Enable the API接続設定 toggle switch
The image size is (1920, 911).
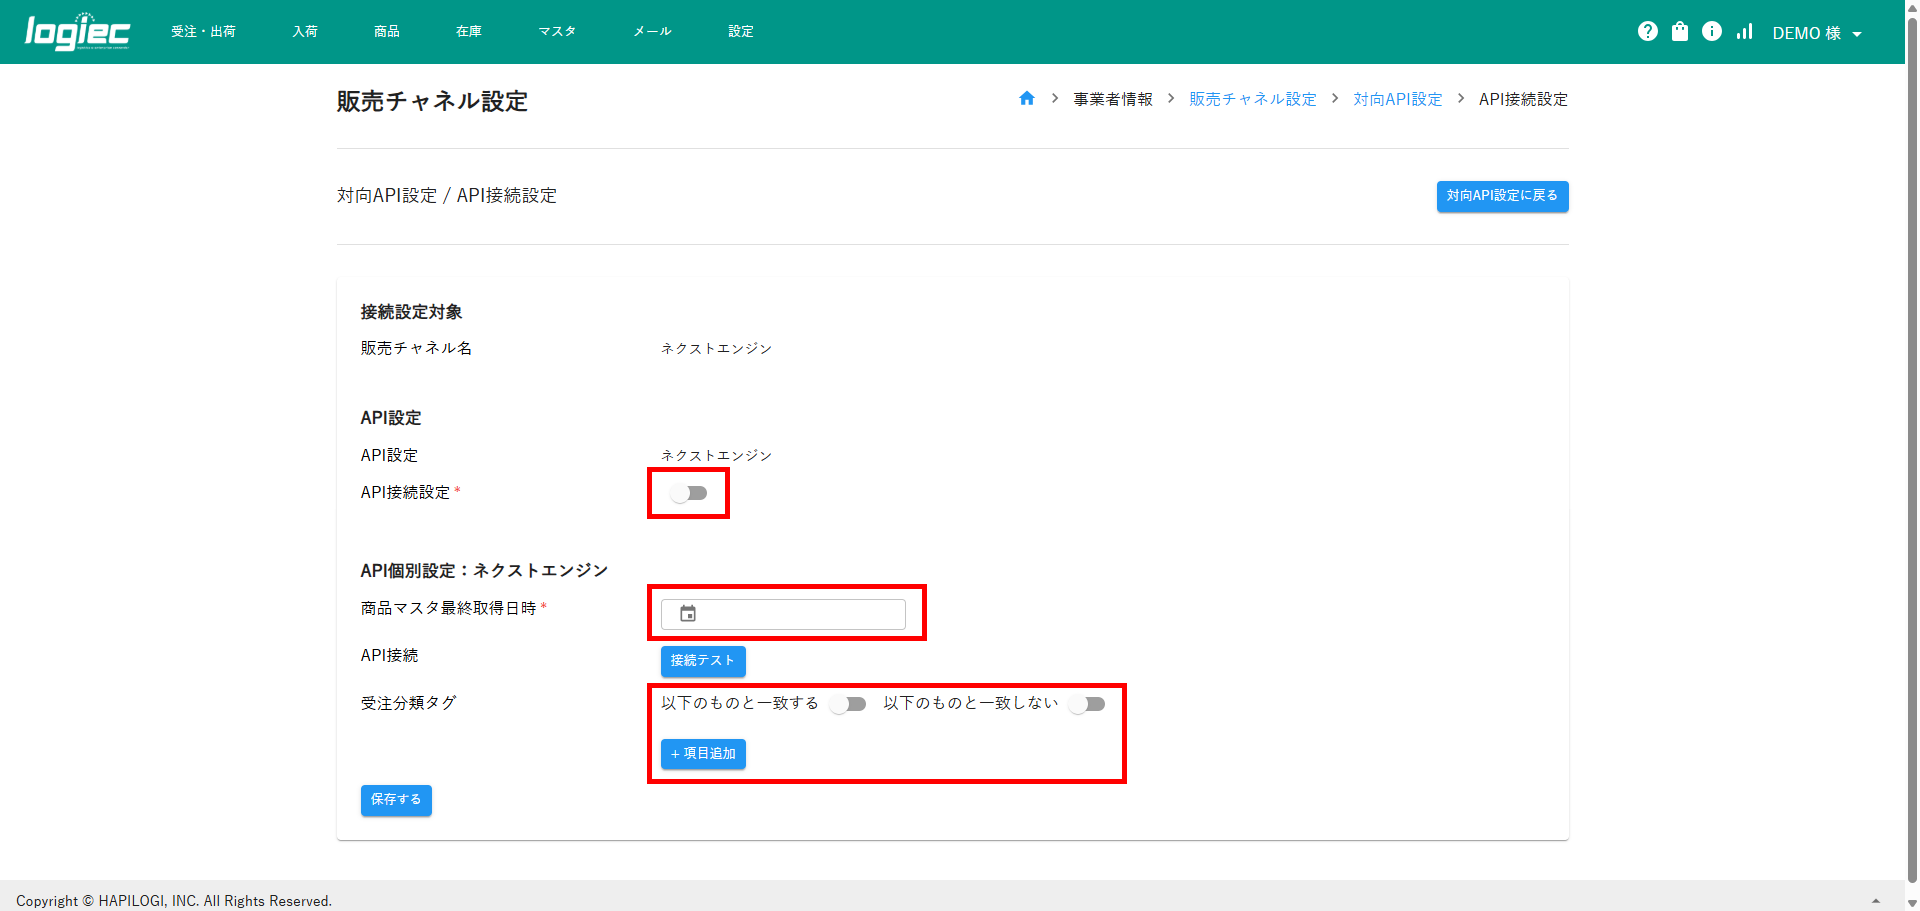[689, 493]
